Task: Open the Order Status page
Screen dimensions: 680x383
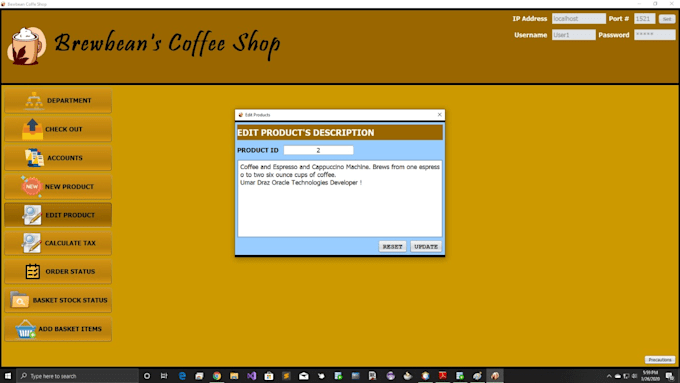Action: pos(58,272)
